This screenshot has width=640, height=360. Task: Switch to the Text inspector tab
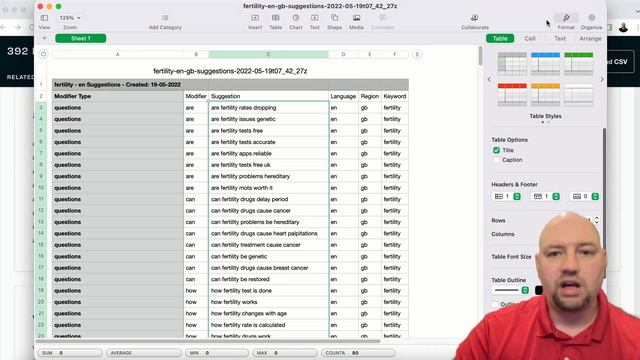(560, 38)
